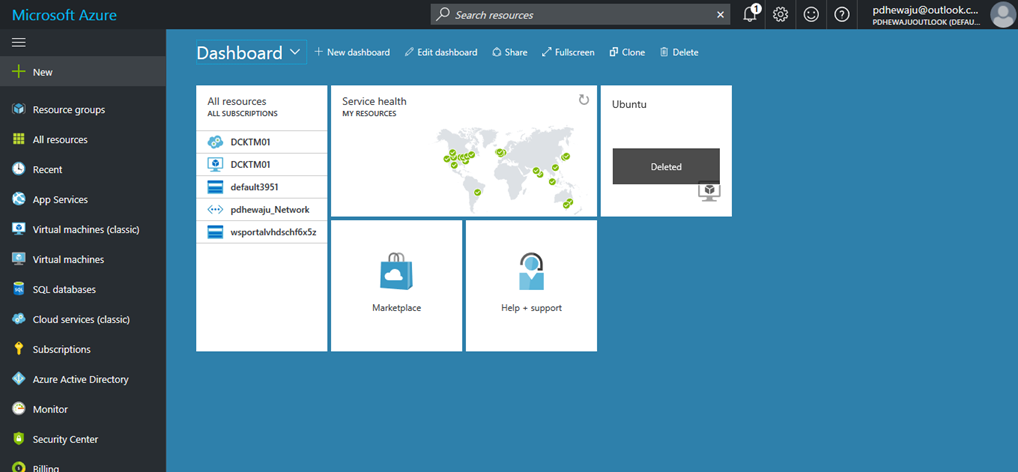This screenshot has width=1018, height=472.
Task: Click the Subscriptions key icon
Action: coord(19,349)
